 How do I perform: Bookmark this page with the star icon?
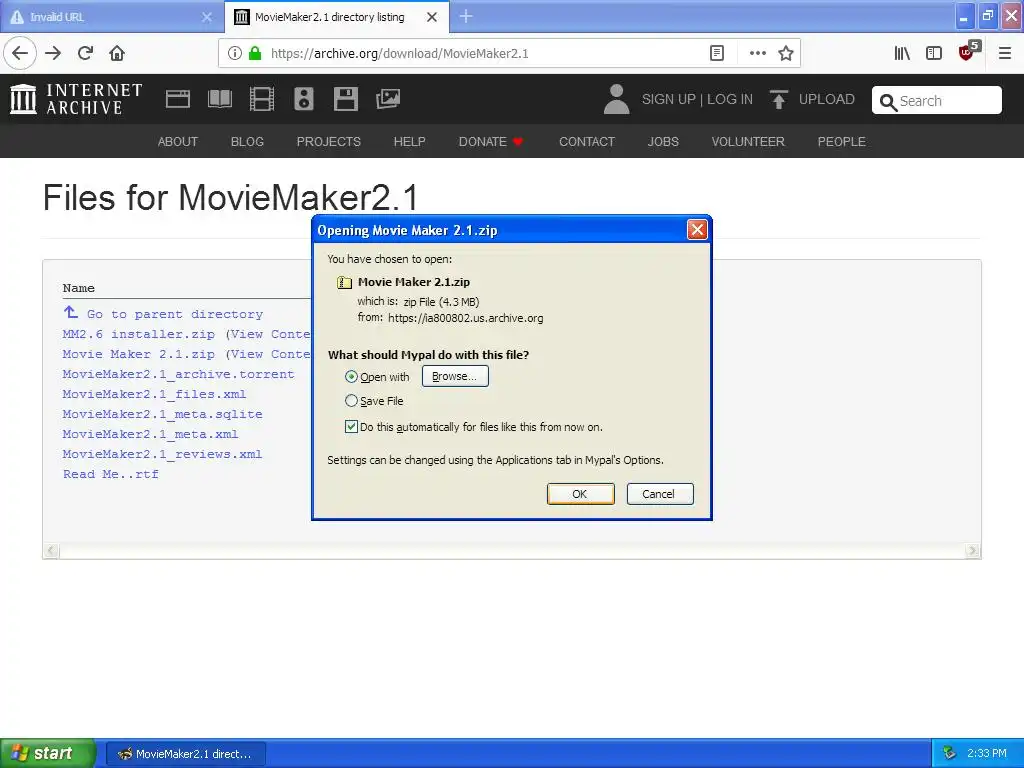point(786,54)
